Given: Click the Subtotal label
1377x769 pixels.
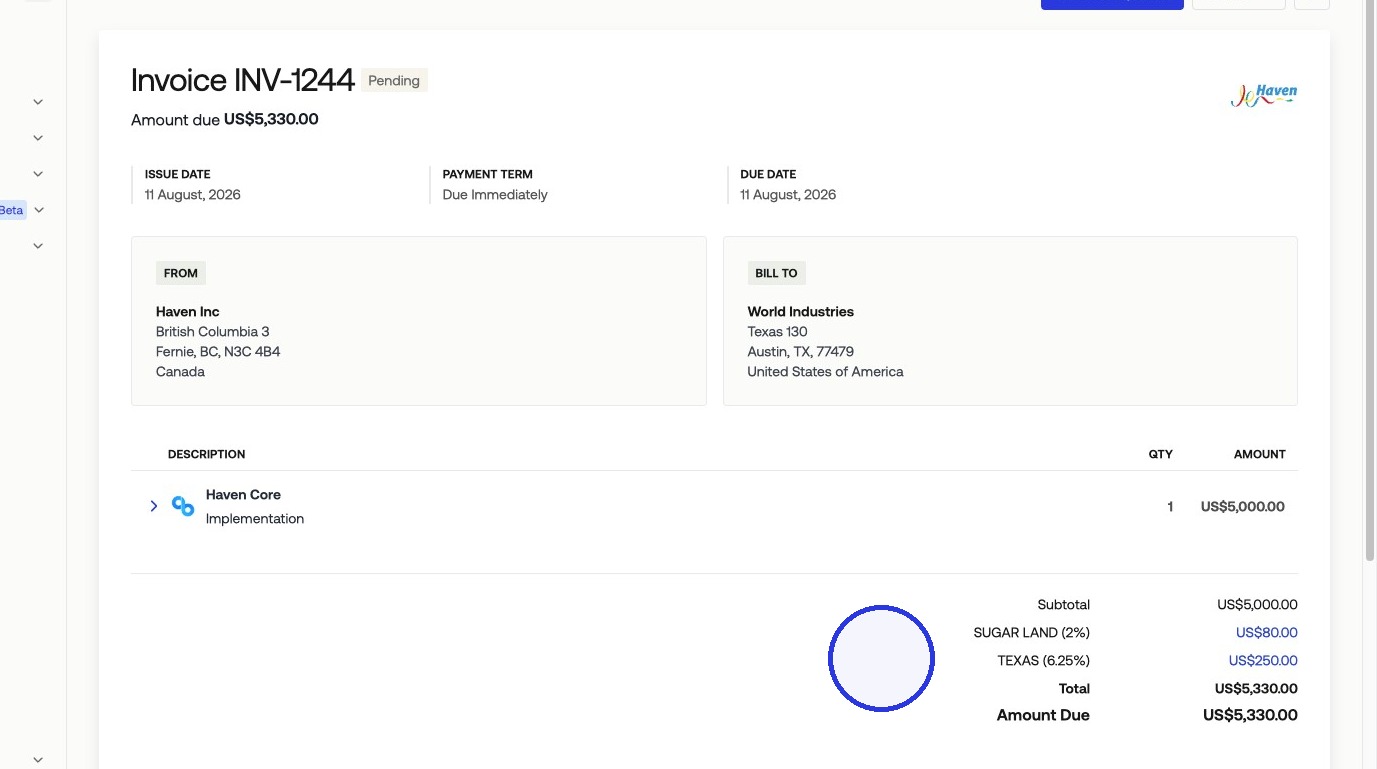Looking at the screenshot, I should [1064, 604].
